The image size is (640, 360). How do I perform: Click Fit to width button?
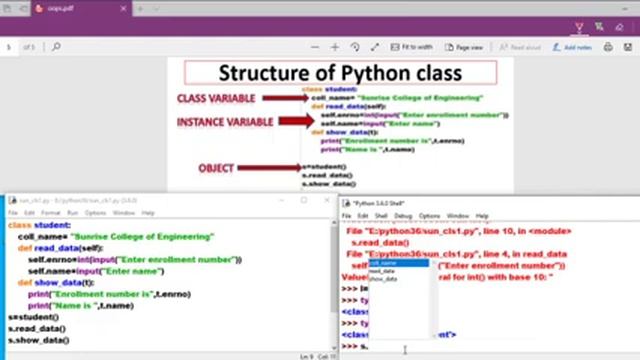tap(411, 47)
